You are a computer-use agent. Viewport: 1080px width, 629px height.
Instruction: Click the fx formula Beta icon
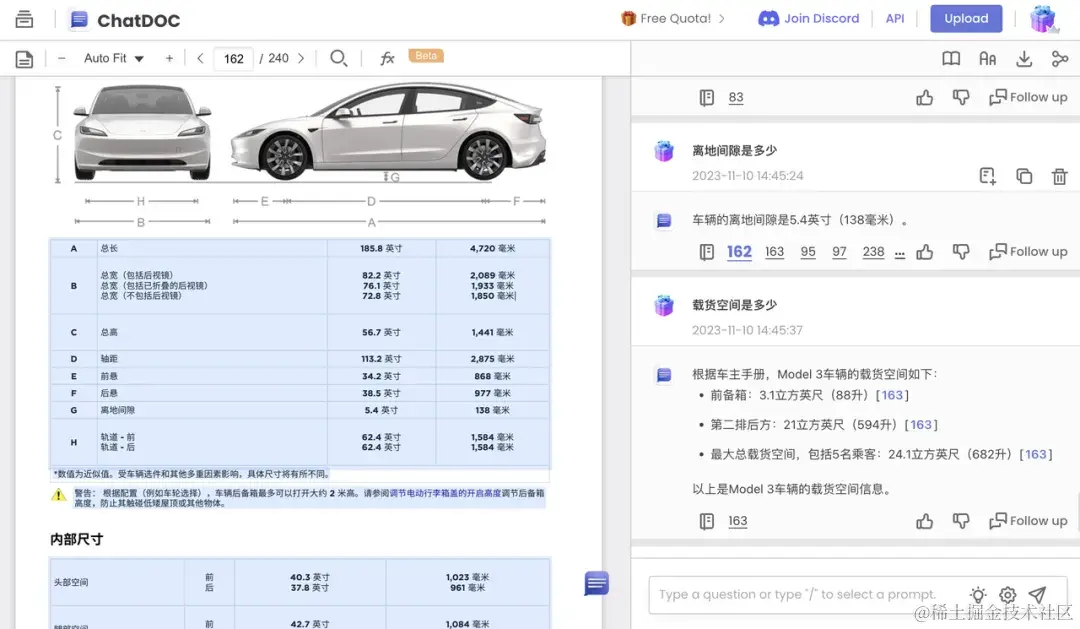pos(387,58)
